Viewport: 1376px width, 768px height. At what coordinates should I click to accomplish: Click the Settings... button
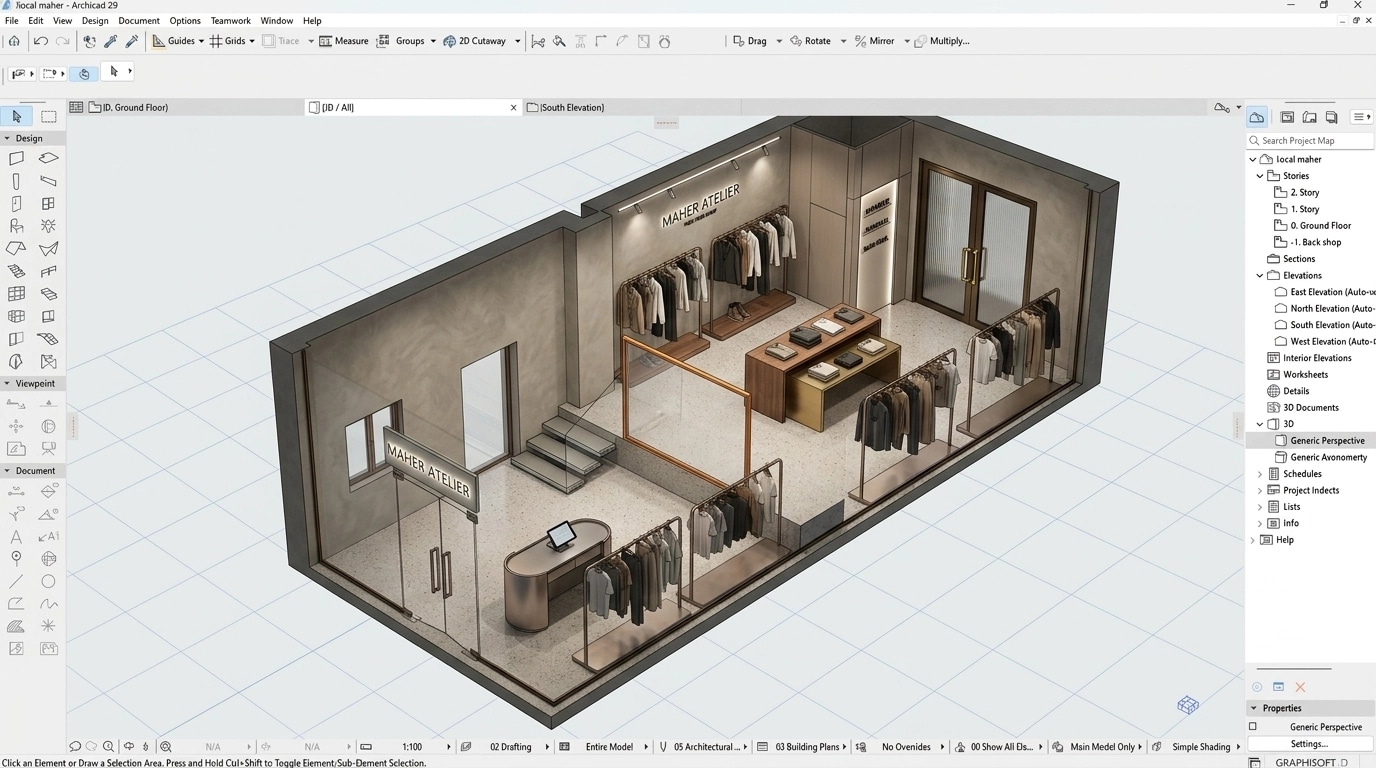[1309, 744]
